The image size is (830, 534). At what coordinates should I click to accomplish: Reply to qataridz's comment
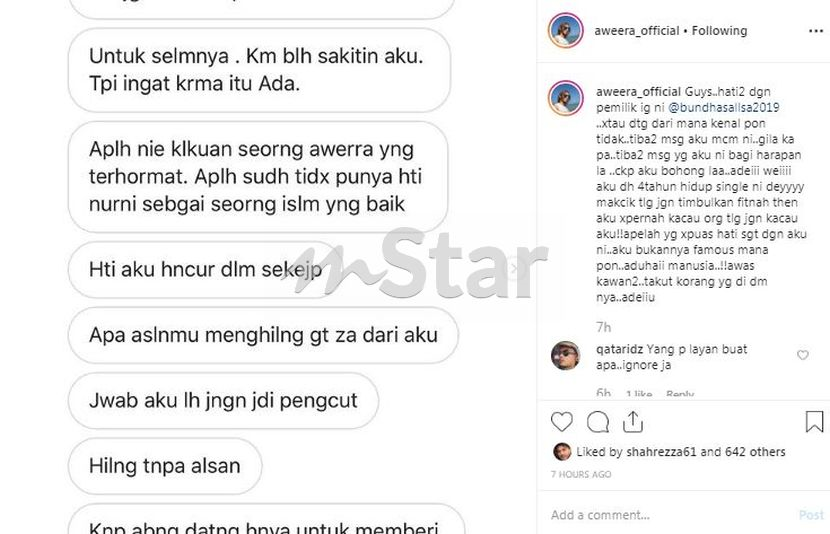680,394
